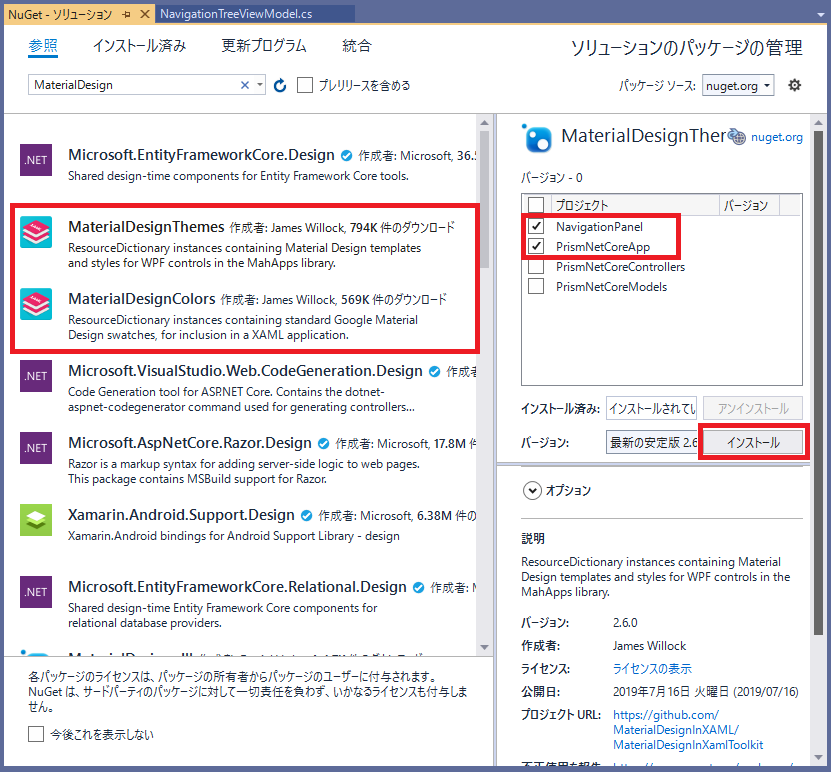Screen dimensions: 831x772
Task: Check the 今後これを表示しない checkbox
Action: tap(36, 734)
